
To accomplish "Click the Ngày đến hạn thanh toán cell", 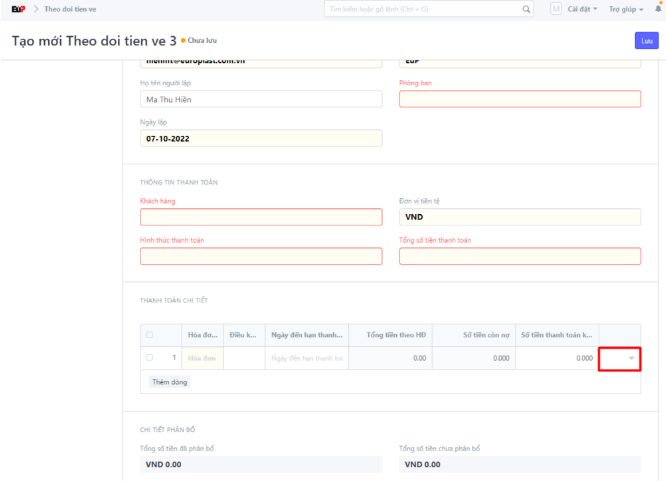I will point(305,358).
